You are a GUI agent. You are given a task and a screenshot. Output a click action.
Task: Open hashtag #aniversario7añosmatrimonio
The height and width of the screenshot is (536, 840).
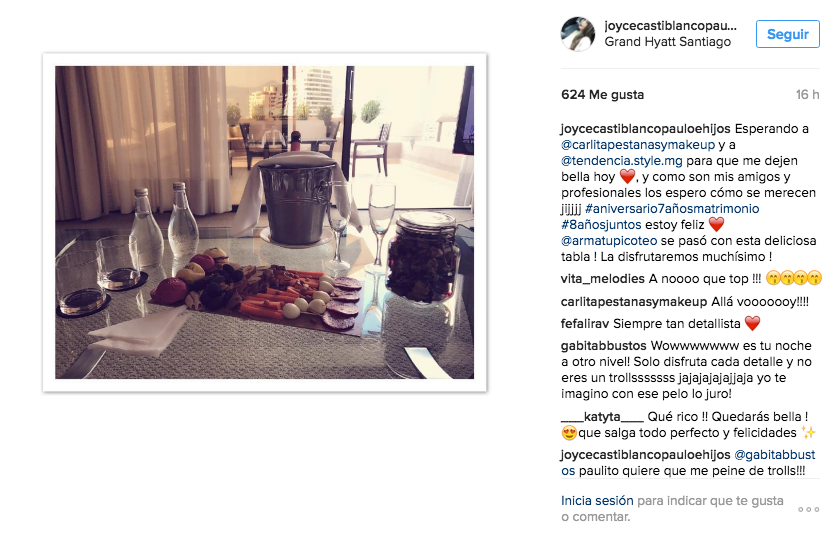(672, 209)
